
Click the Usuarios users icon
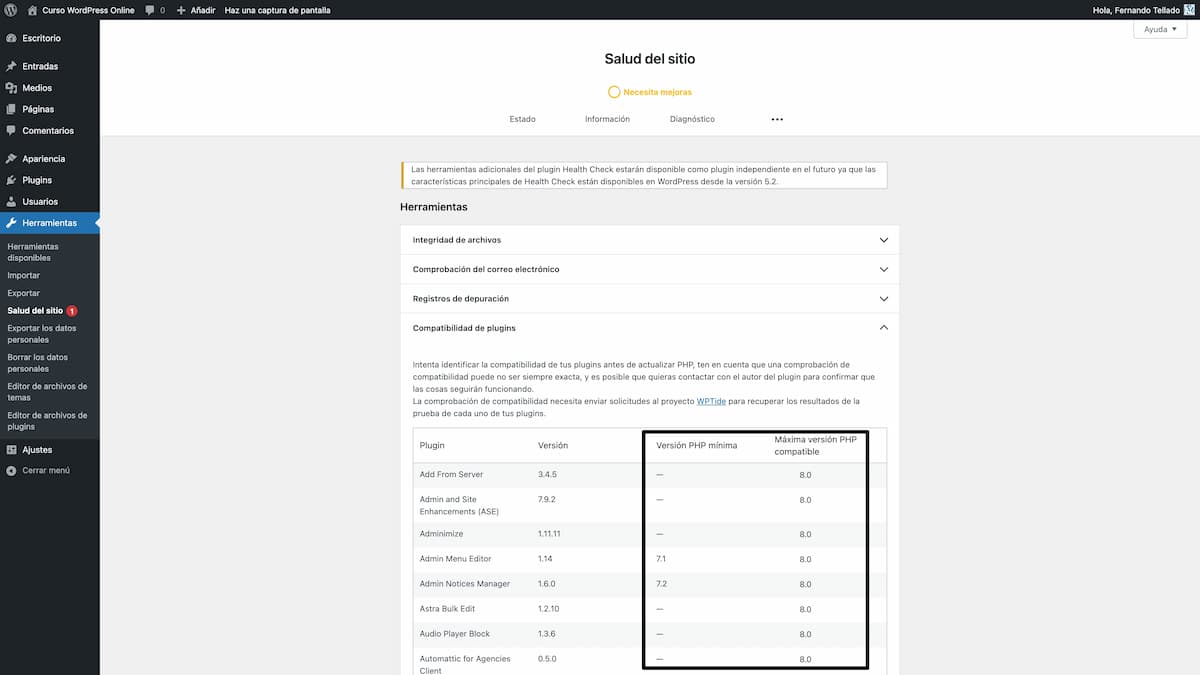coord(13,201)
